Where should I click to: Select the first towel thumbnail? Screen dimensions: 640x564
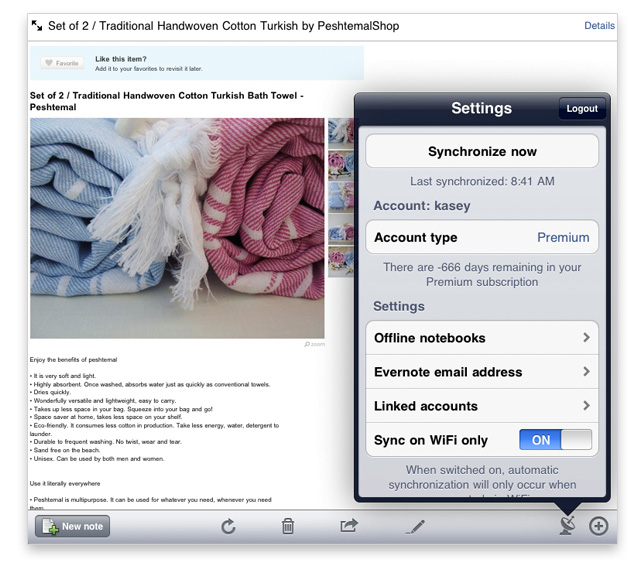341,133
